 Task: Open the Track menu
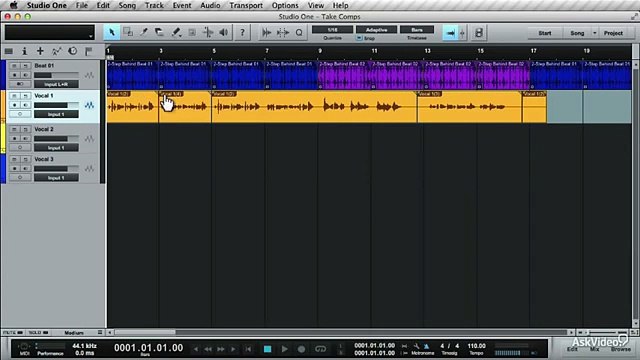click(x=154, y=5)
